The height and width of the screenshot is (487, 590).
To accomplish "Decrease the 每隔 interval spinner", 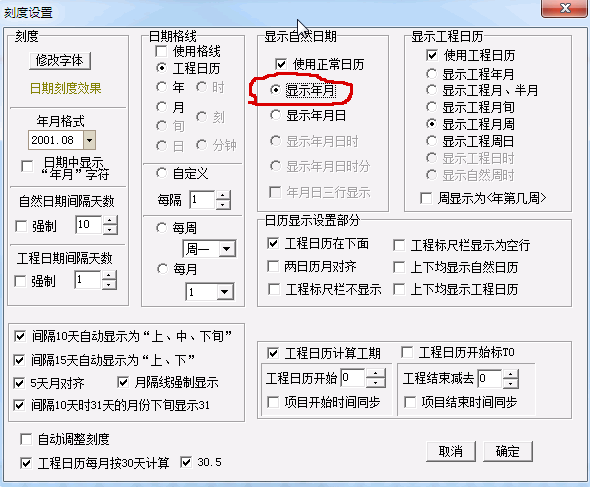I will (223, 205).
